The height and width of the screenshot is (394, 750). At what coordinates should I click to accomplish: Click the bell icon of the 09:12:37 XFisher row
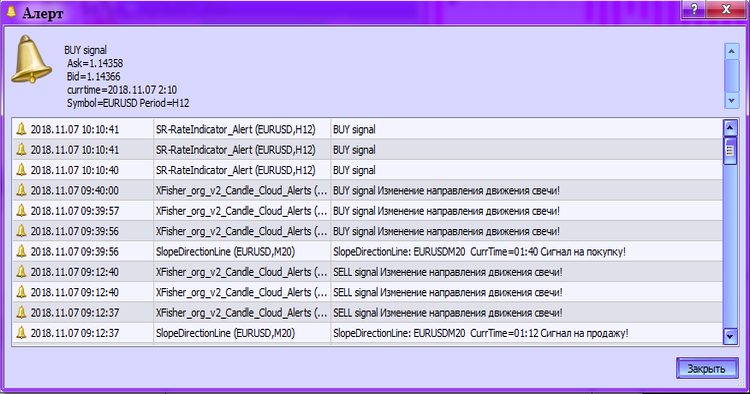pyautogui.click(x=21, y=312)
